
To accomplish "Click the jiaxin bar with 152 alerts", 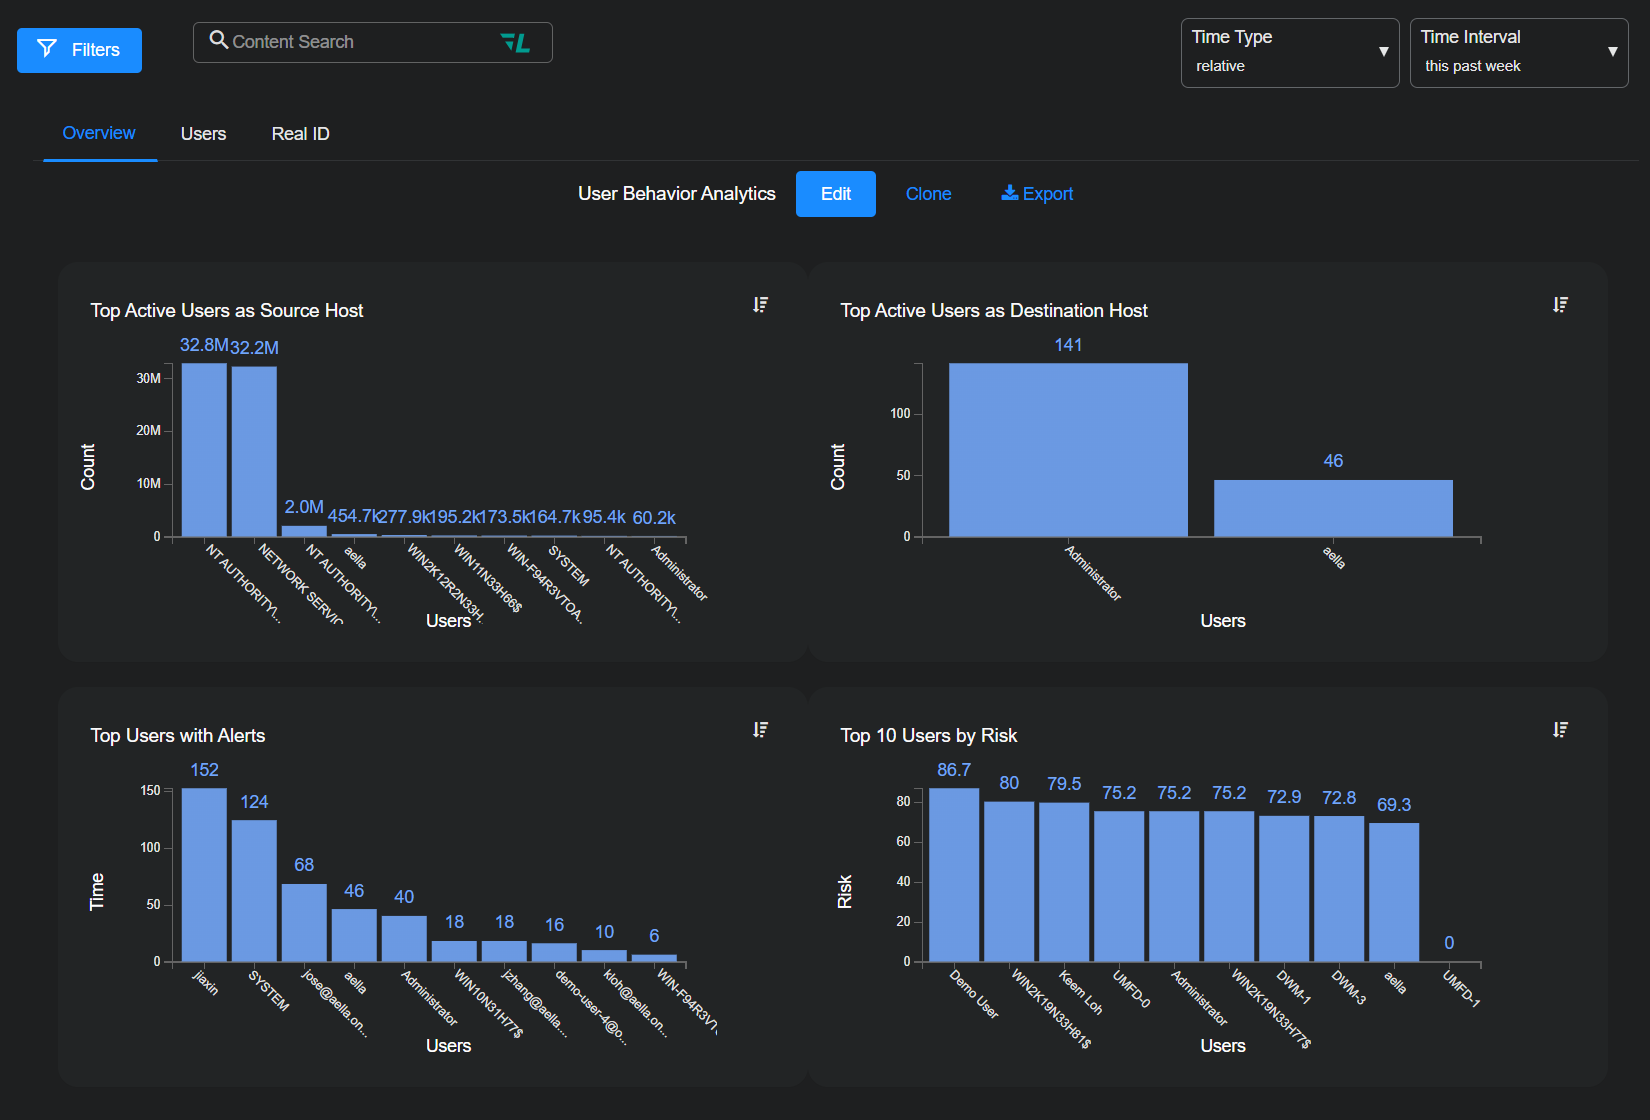I will click(204, 875).
